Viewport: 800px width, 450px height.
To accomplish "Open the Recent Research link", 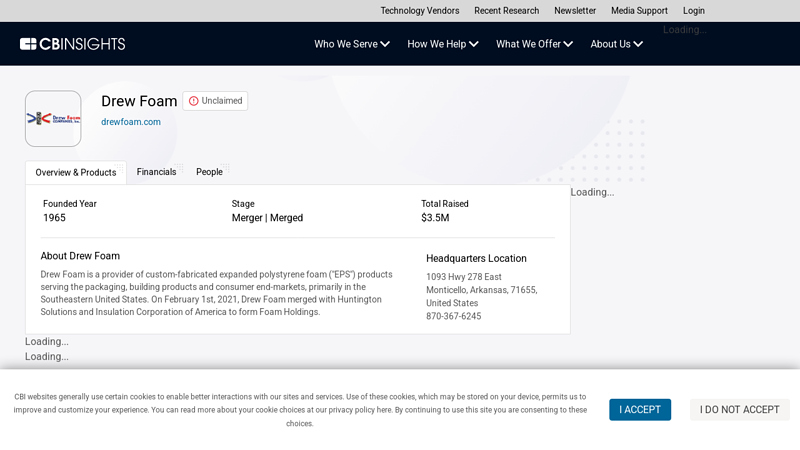I will point(506,11).
